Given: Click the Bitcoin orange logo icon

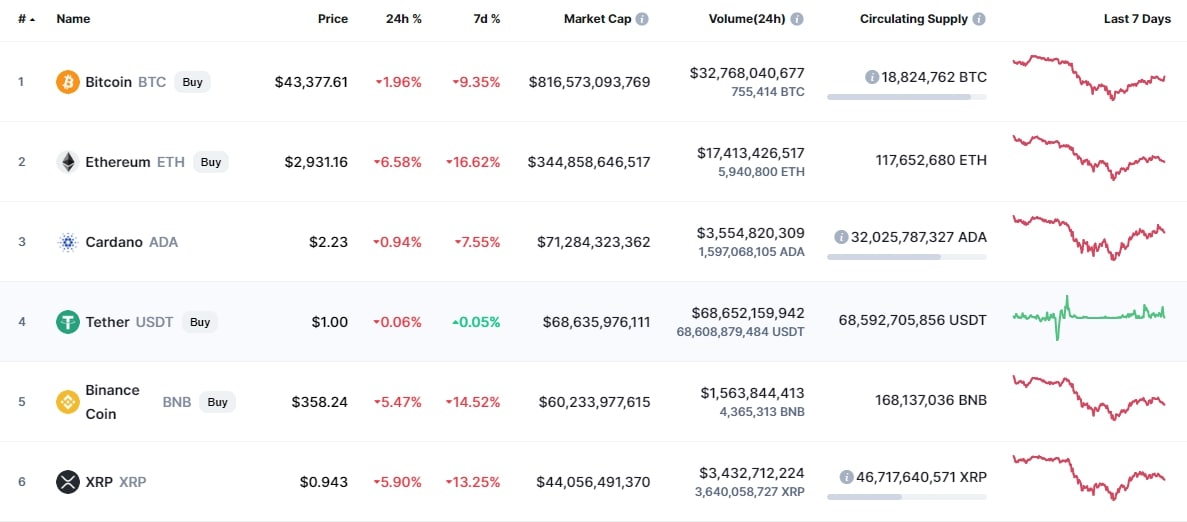Looking at the screenshot, I should pos(67,82).
